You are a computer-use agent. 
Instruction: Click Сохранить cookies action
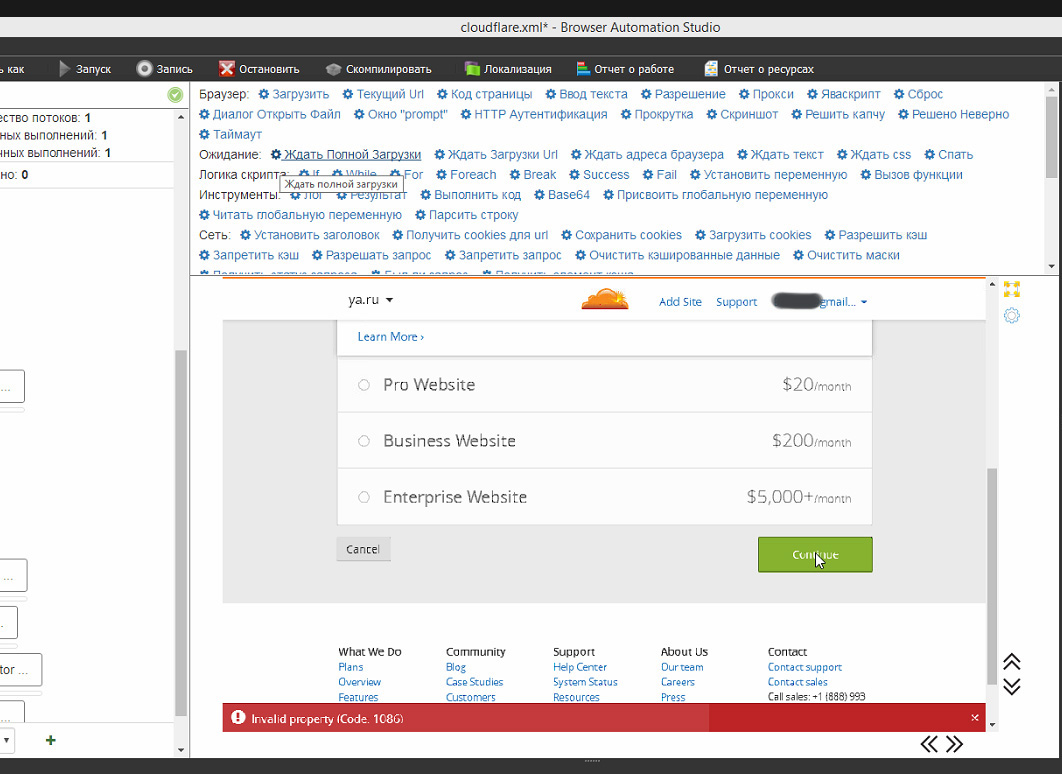621,235
